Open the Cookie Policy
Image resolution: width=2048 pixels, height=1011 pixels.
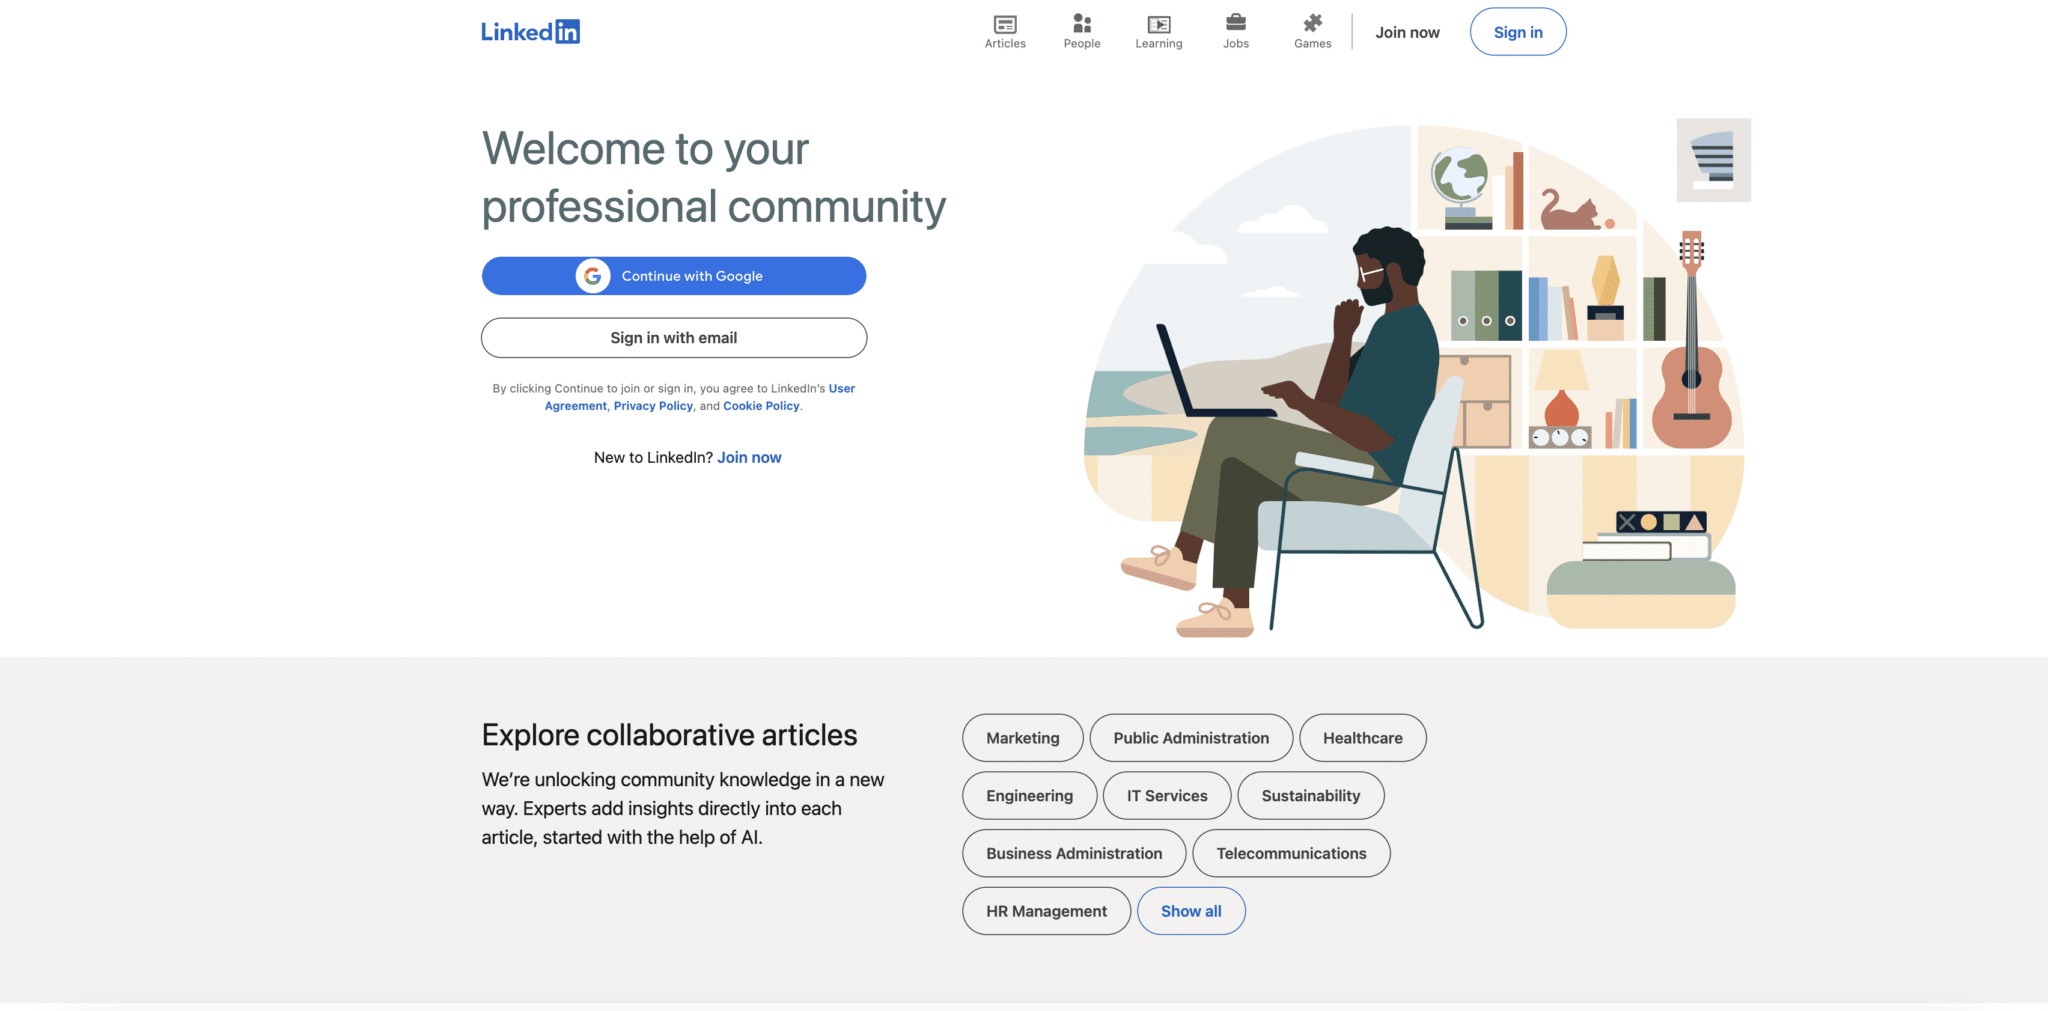tap(761, 405)
